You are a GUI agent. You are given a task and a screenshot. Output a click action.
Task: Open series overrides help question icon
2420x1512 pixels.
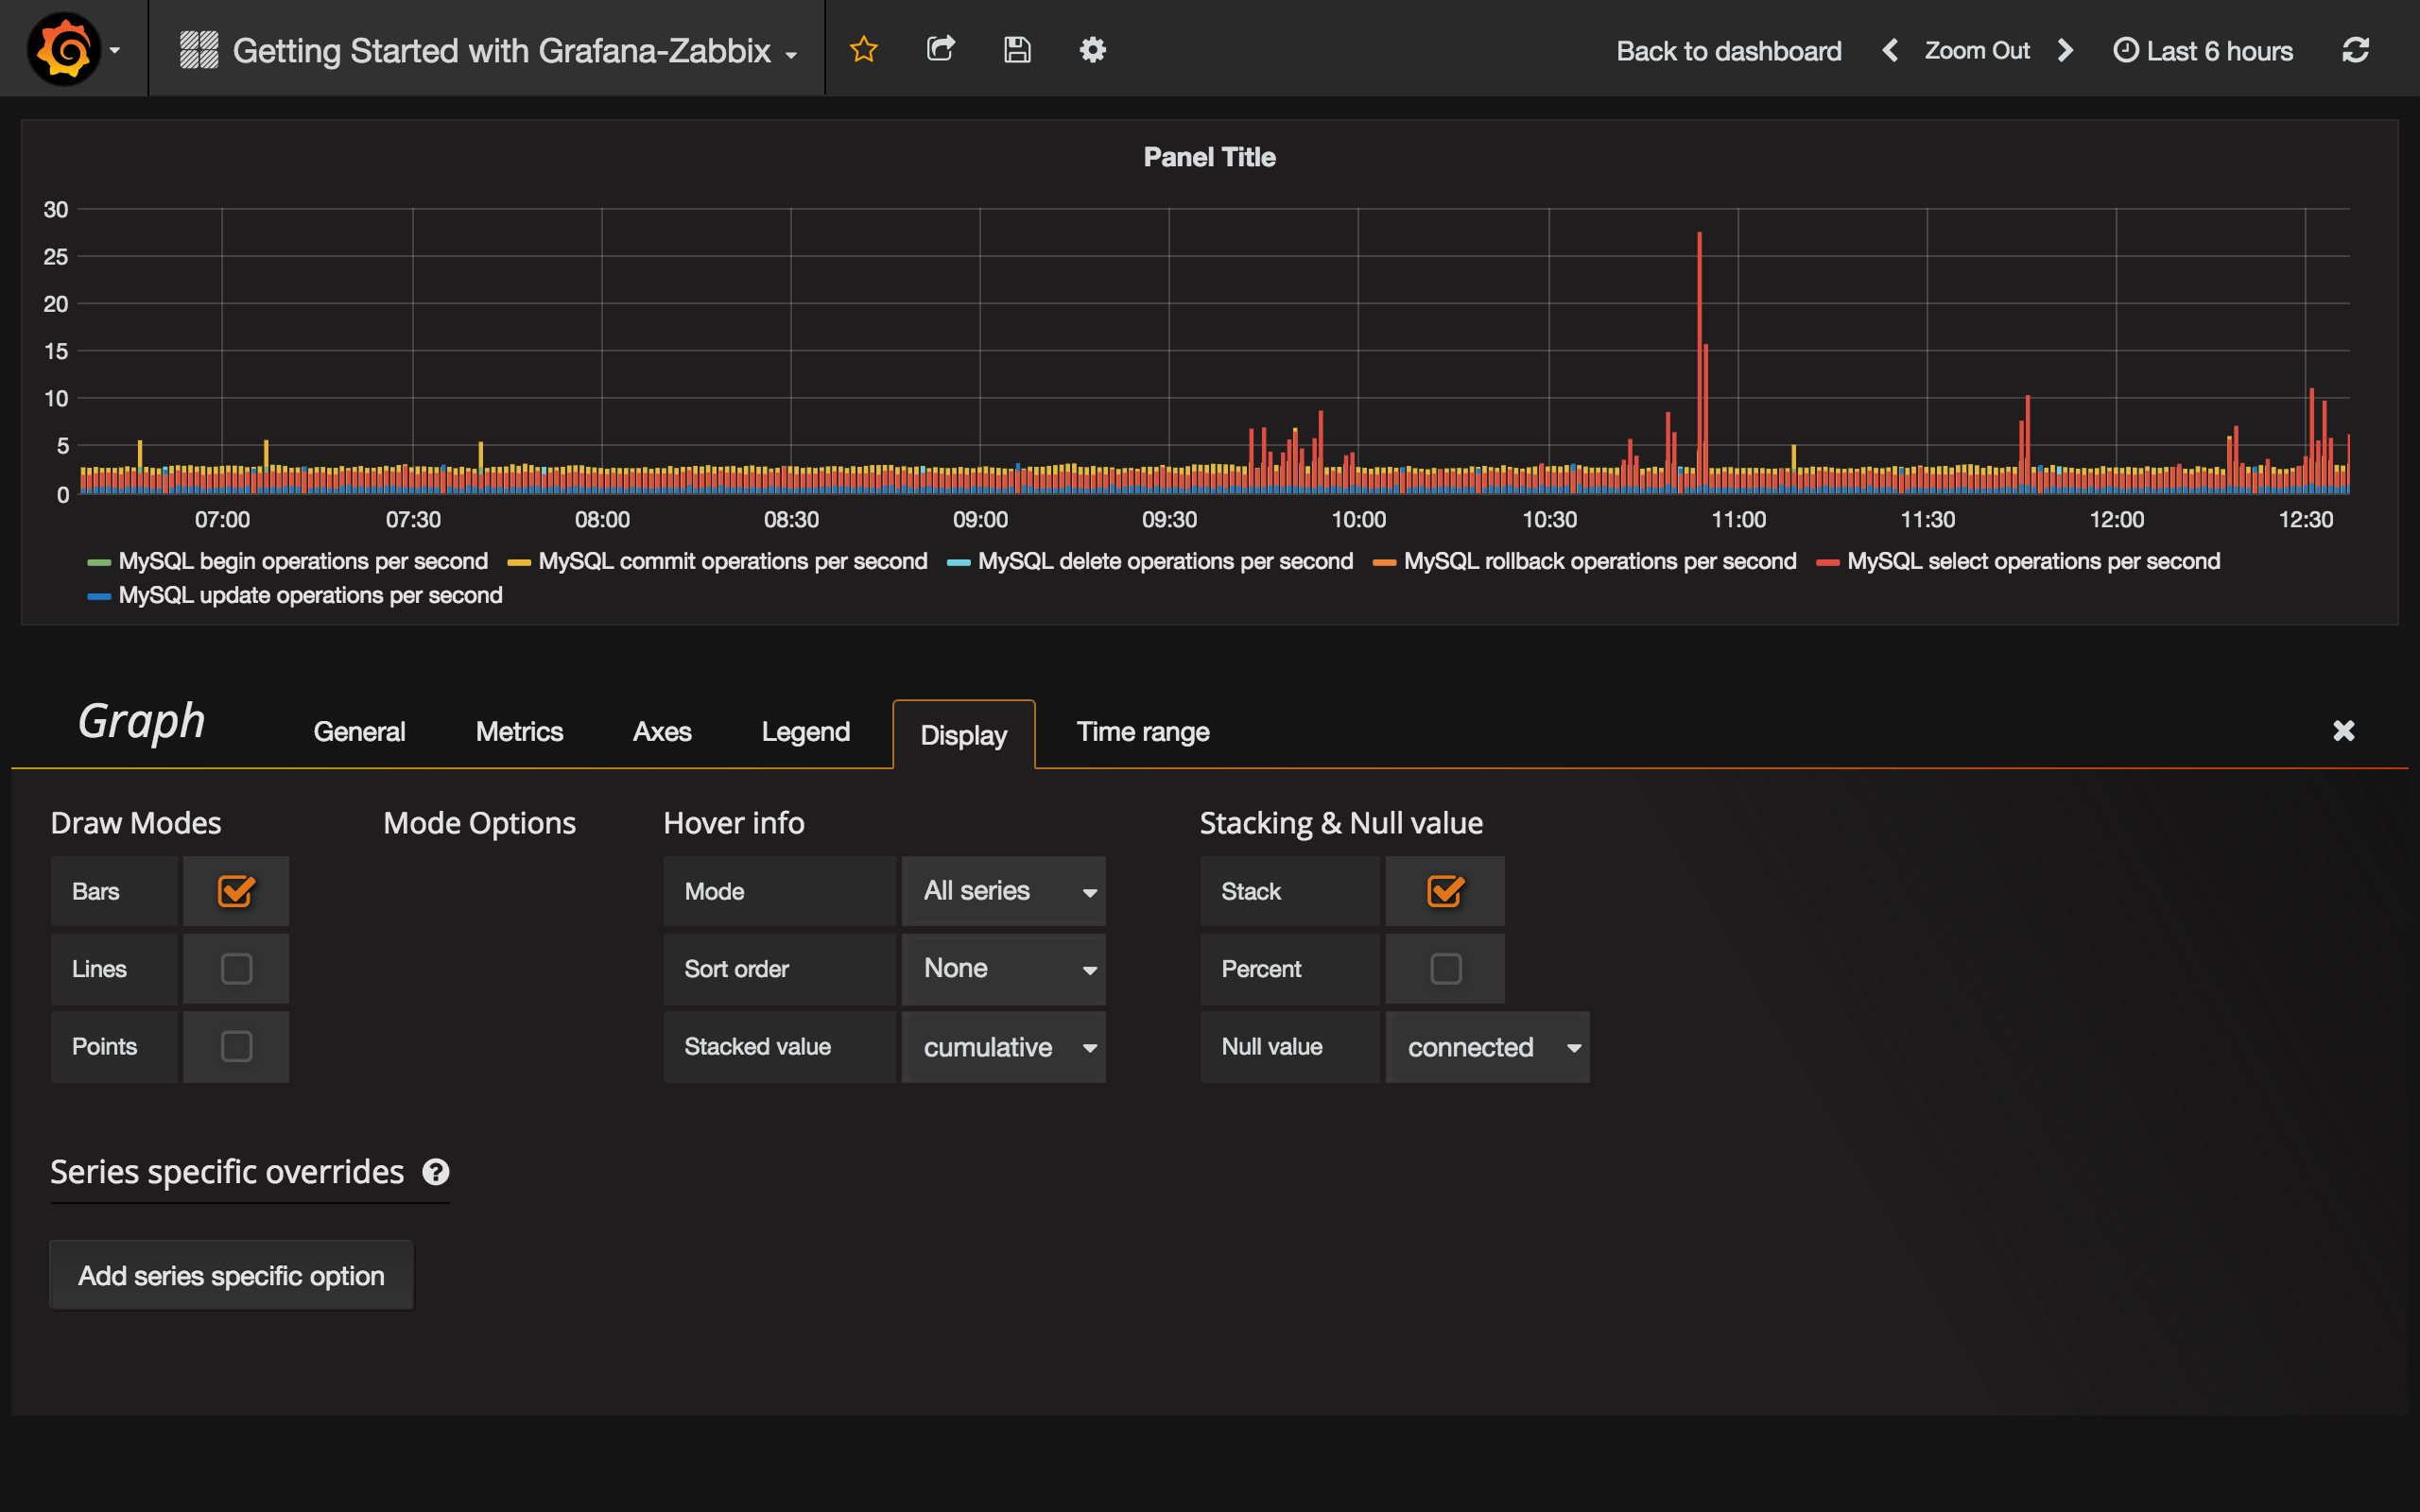click(435, 1171)
